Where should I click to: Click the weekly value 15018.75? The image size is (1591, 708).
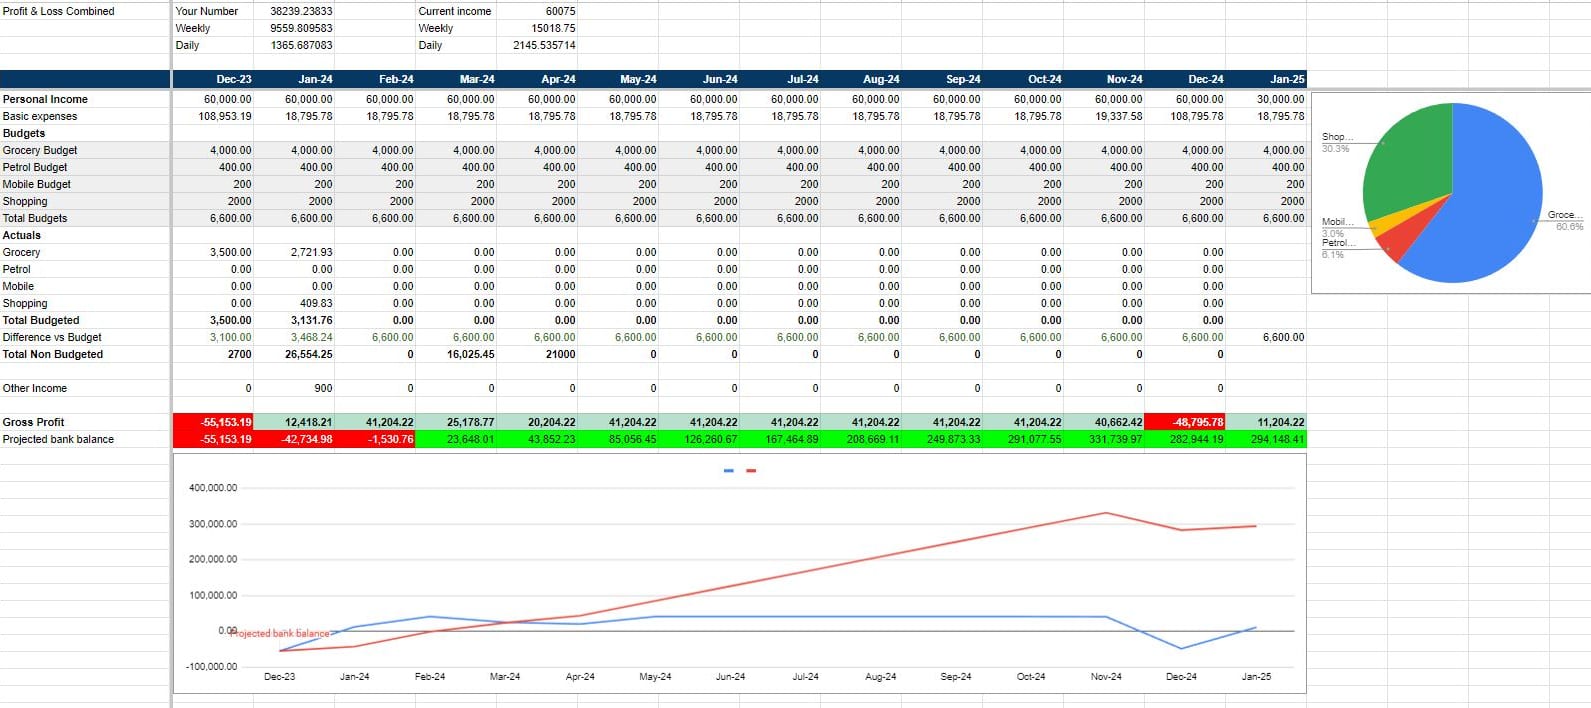tap(553, 28)
